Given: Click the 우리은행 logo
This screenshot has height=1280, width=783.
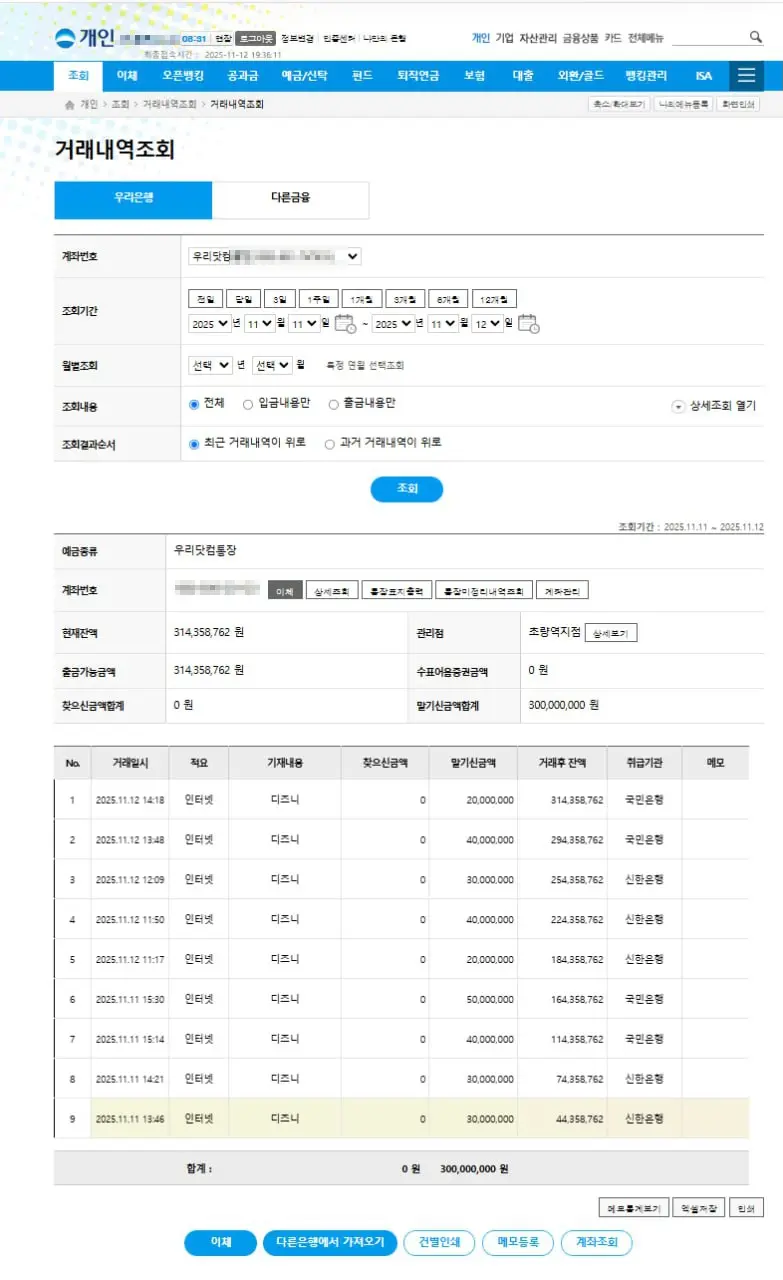Looking at the screenshot, I should [84, 38].
